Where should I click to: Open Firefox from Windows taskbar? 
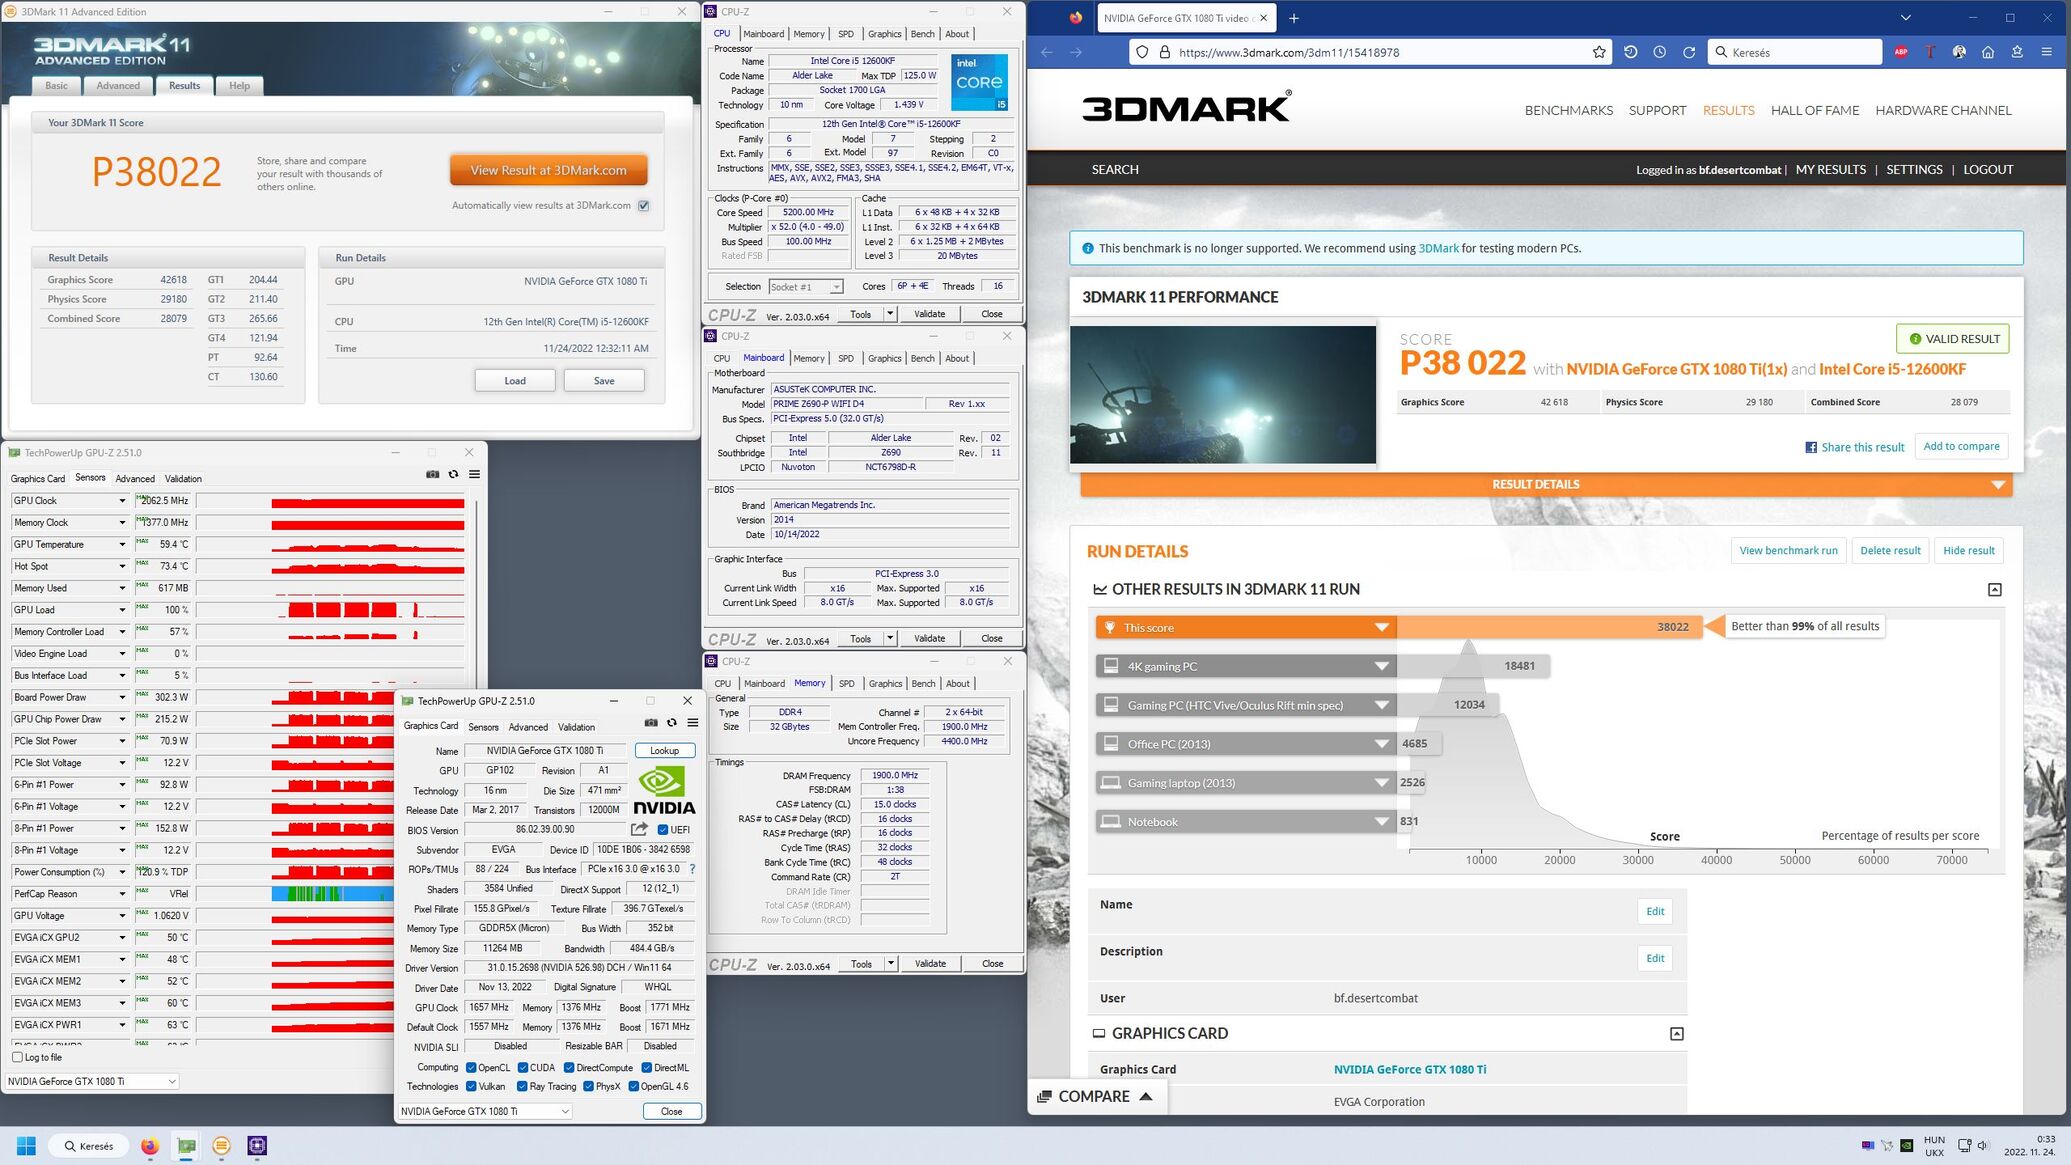(150, 1146)
